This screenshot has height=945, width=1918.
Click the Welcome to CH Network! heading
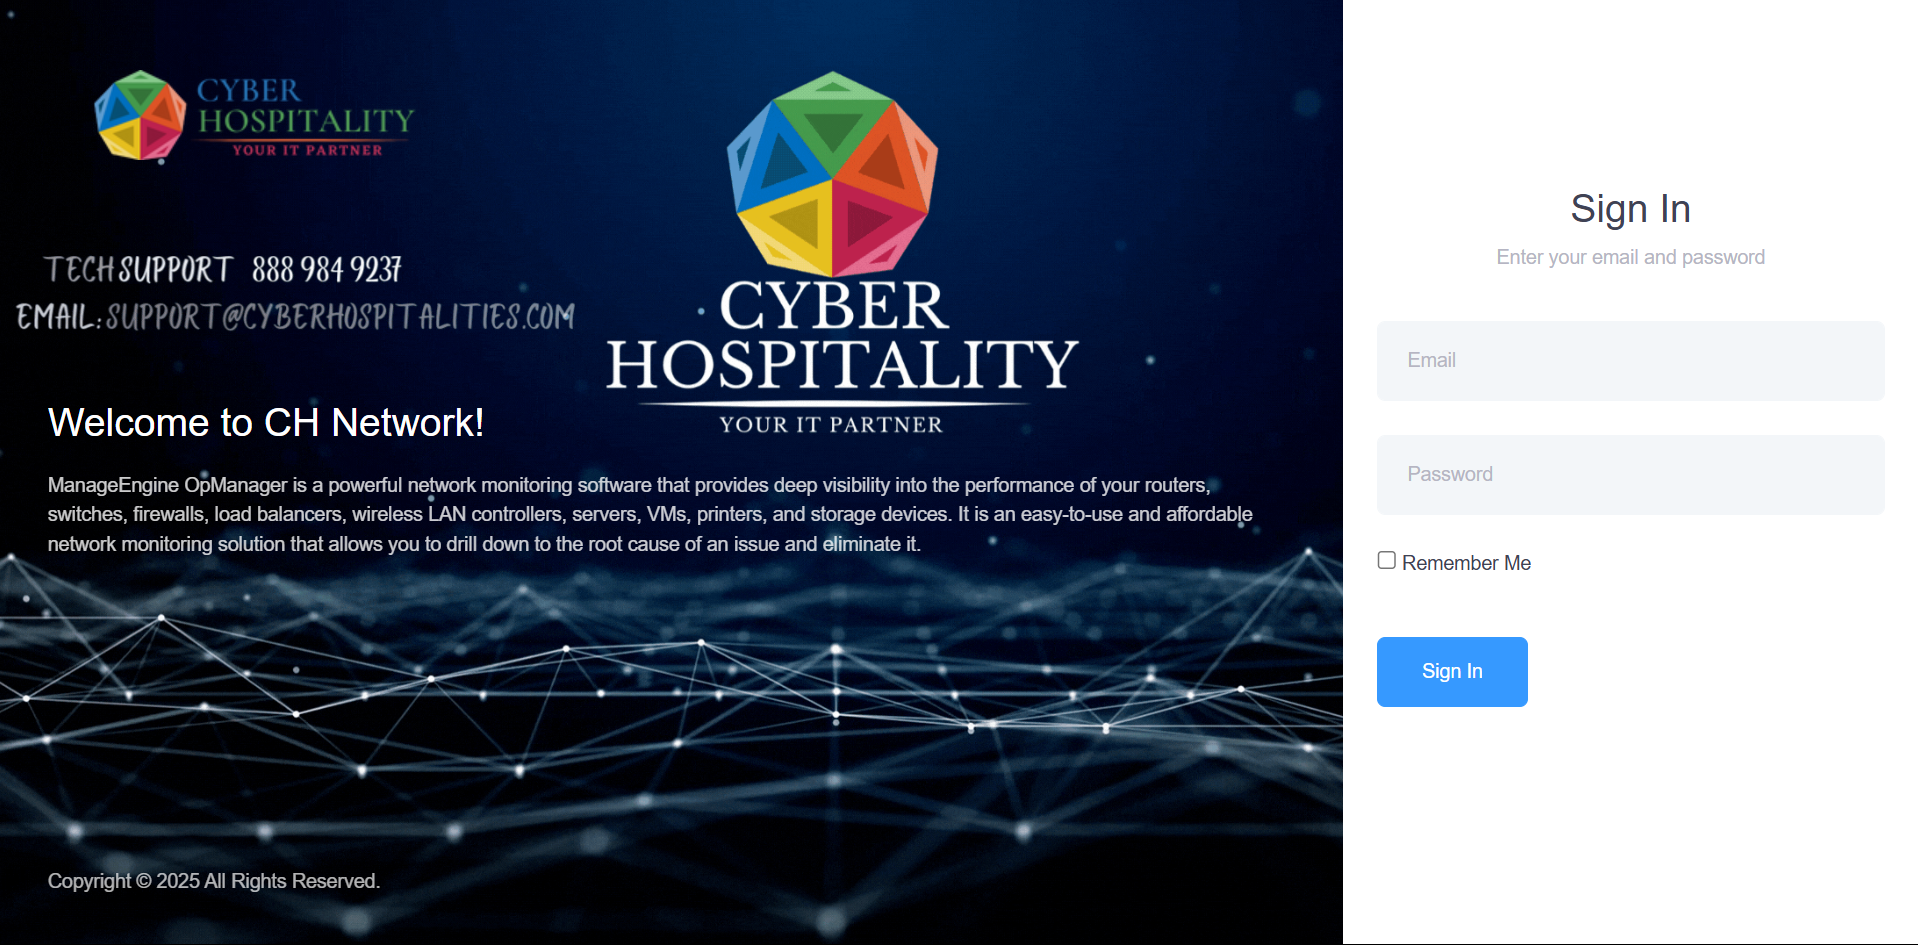[266, 423]
